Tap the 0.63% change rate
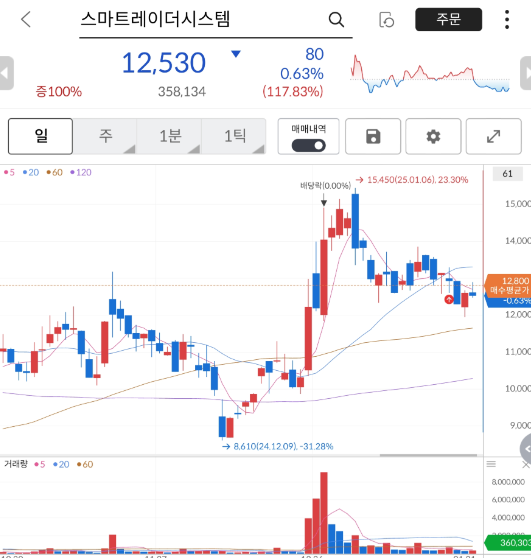531x558 pixels. pos(302,74)
